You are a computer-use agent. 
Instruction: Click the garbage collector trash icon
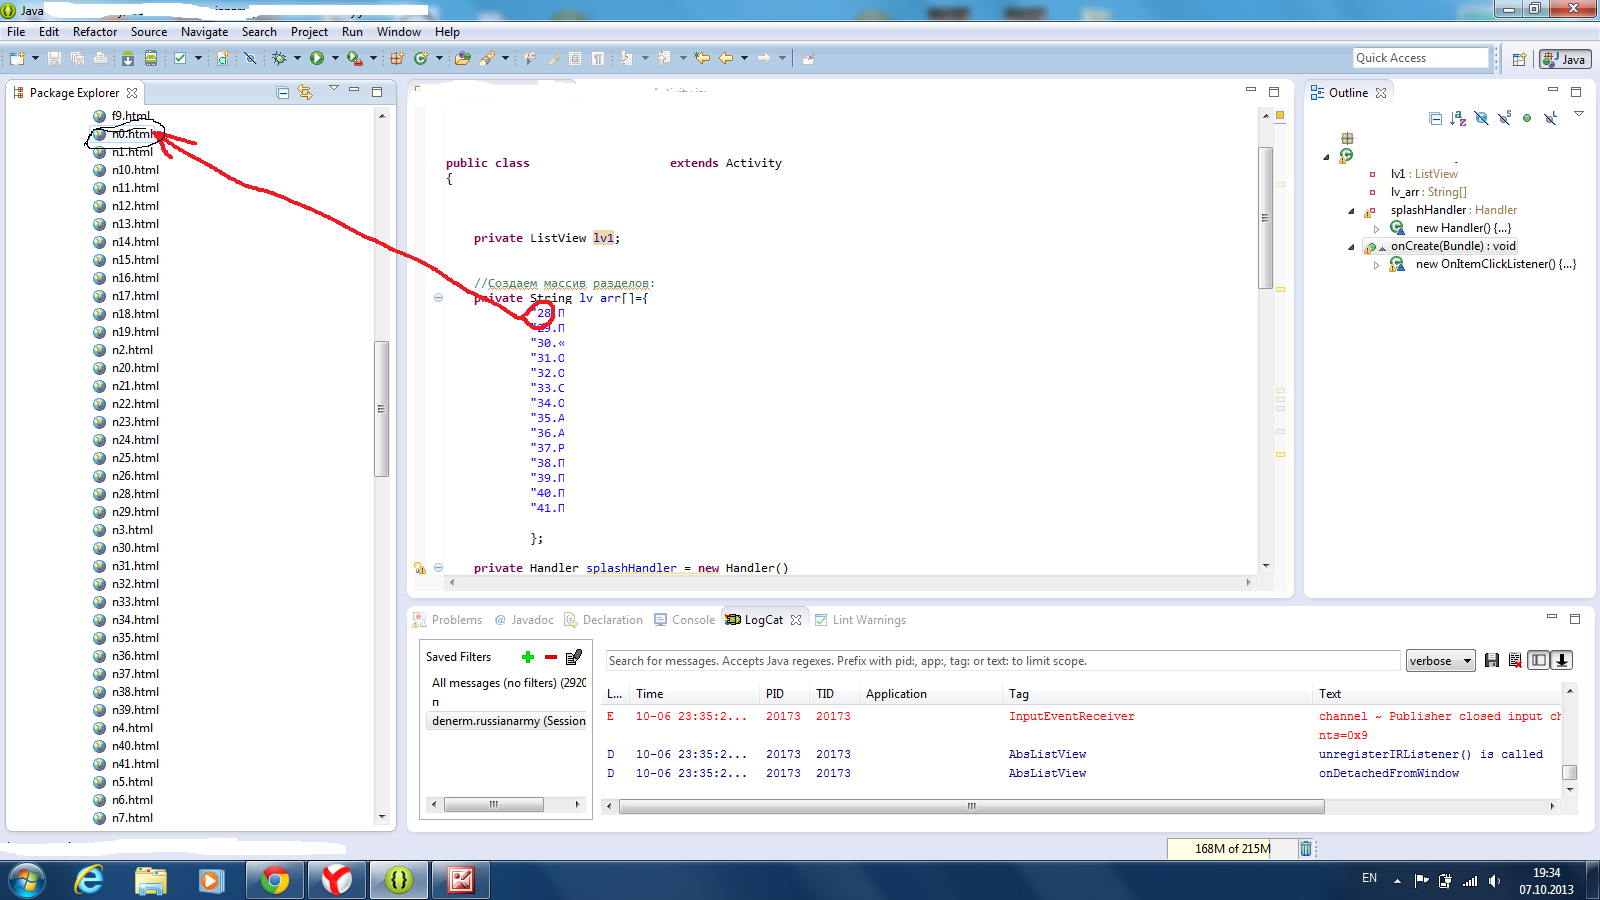click(x=1305, y=849)
